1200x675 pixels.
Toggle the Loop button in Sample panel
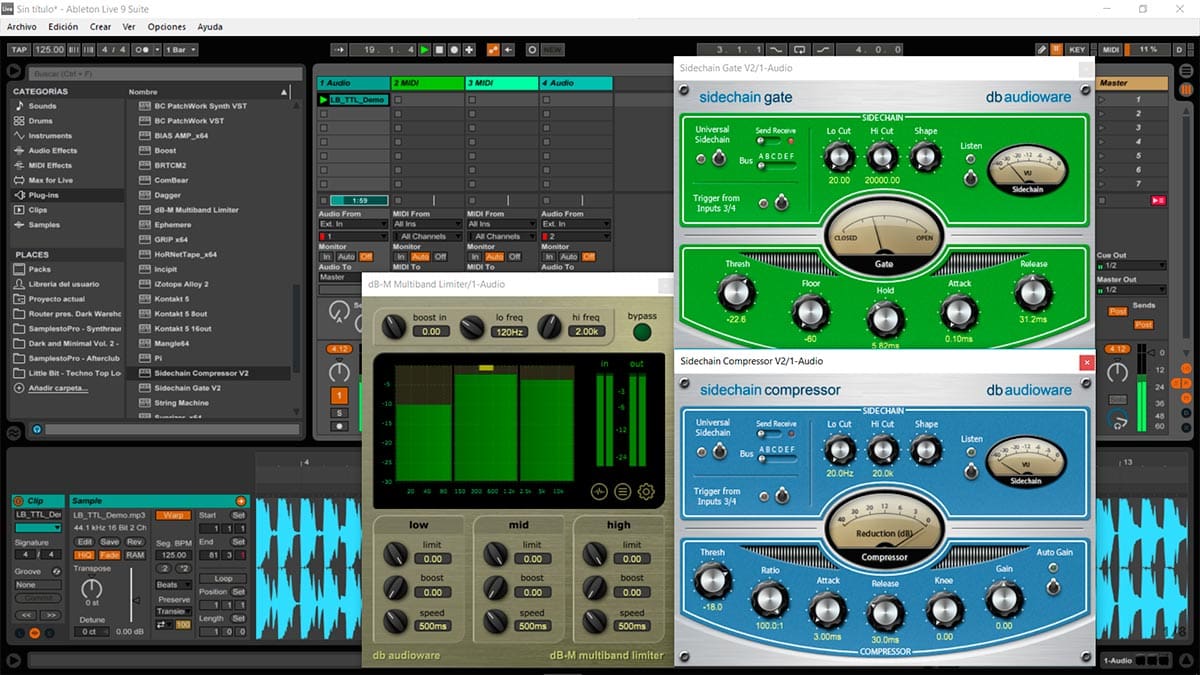tap(223, 579)
